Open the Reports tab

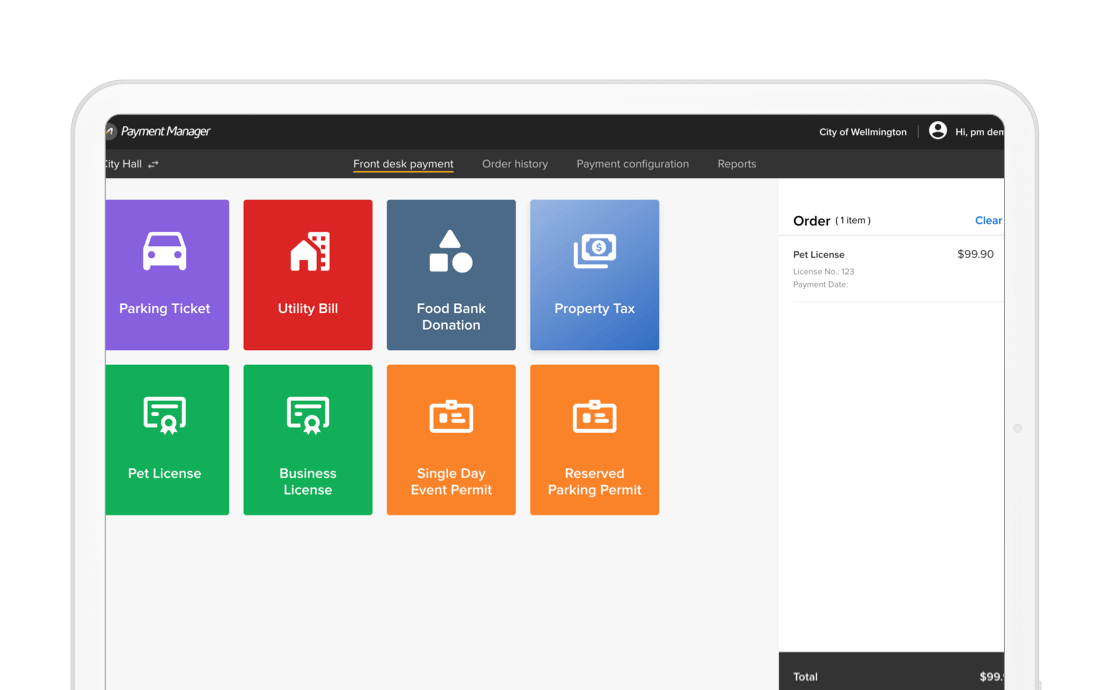pos(737,164)
